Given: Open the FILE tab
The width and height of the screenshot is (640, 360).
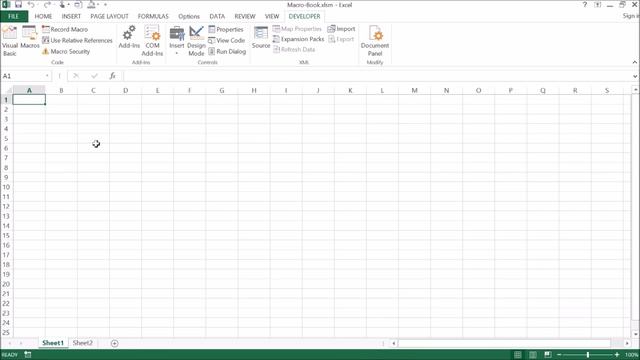Looking at the screenshot, I should (13, 16).
